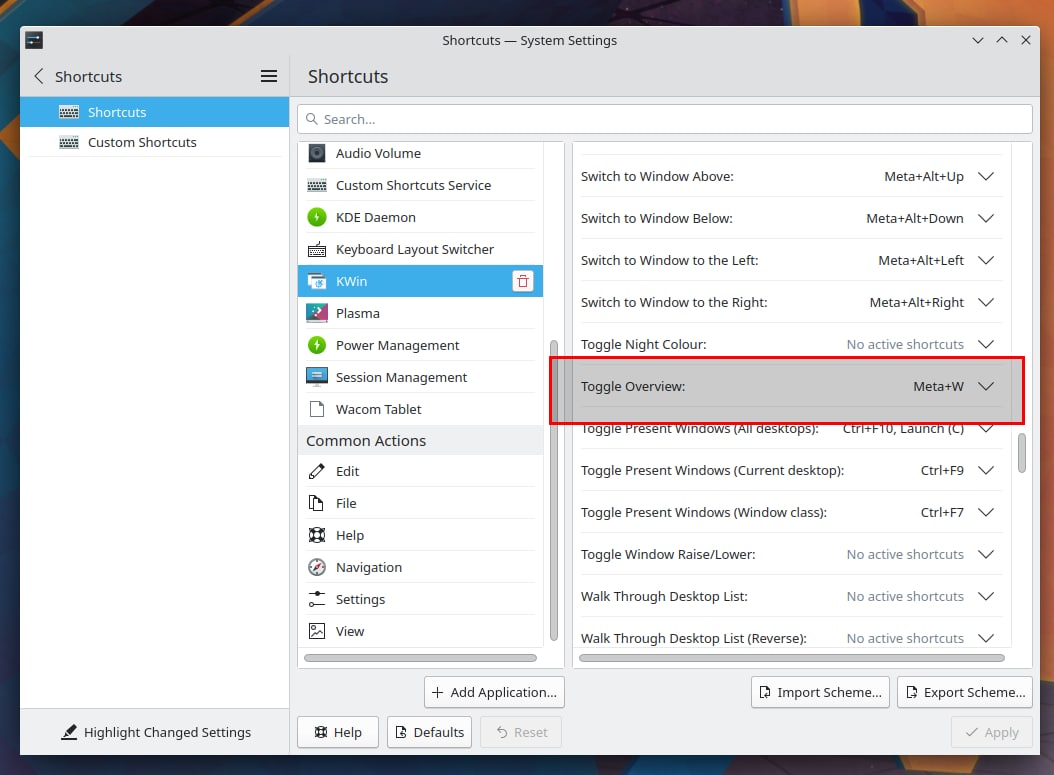Click the Meta+W shortcut value
Viewport: 1054px width, 775px height.
click(x=938, y=386)
